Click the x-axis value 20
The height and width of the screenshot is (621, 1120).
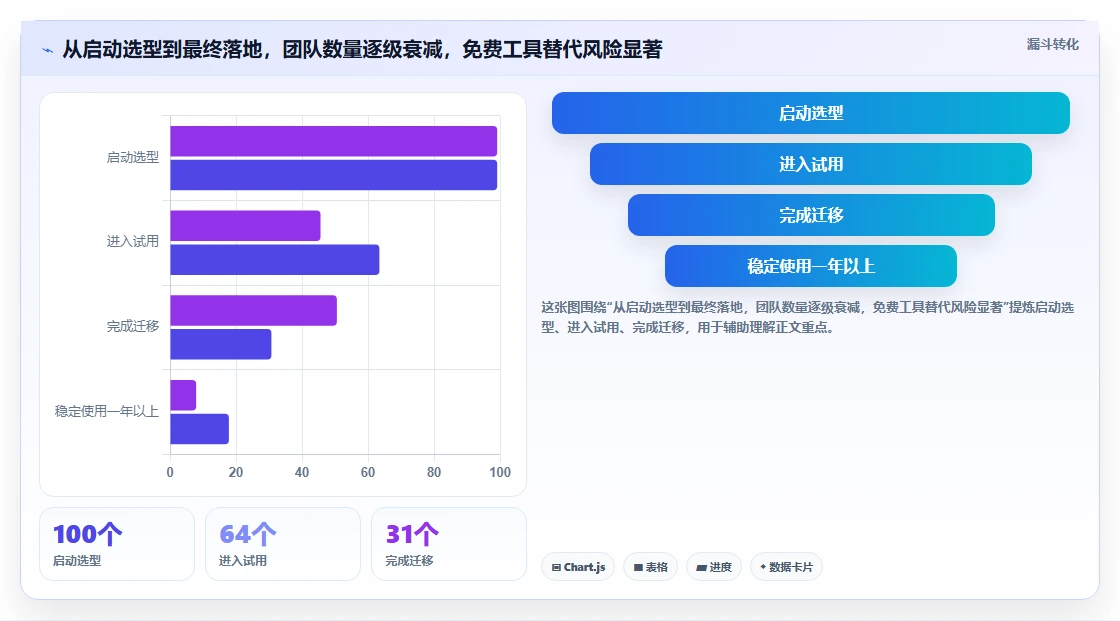pyautogui.click(x=236, y=472)
